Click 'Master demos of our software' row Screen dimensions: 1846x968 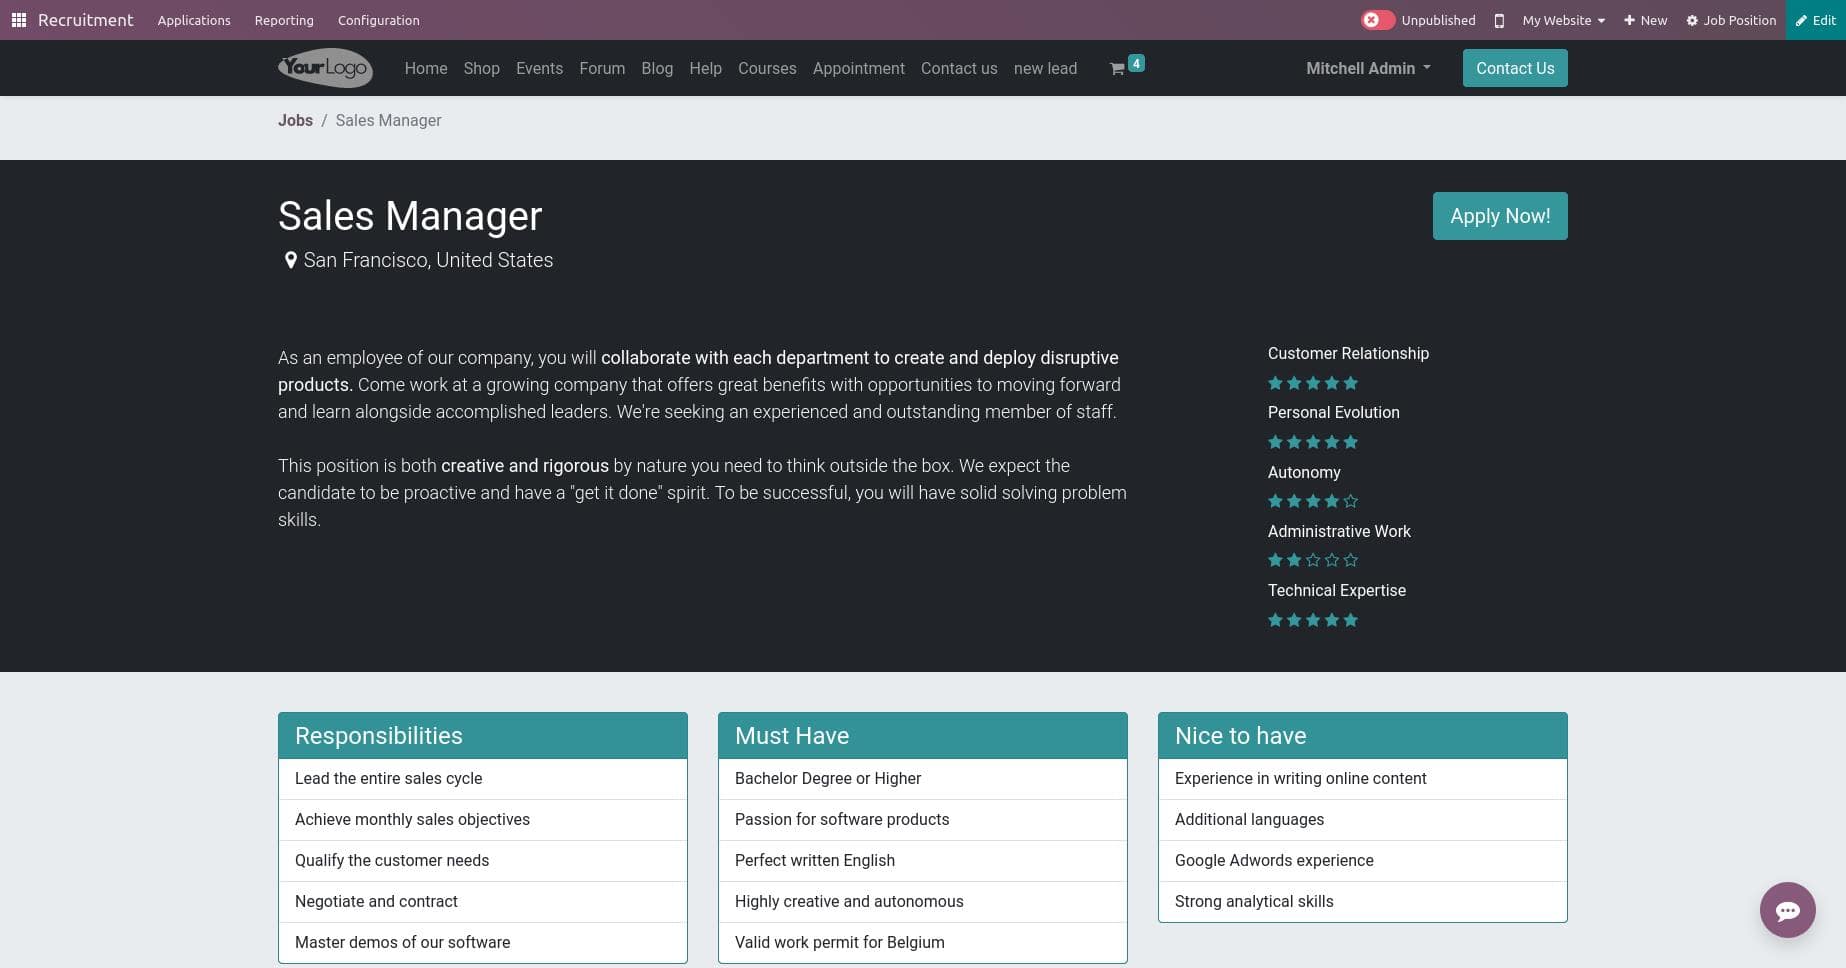483,942
